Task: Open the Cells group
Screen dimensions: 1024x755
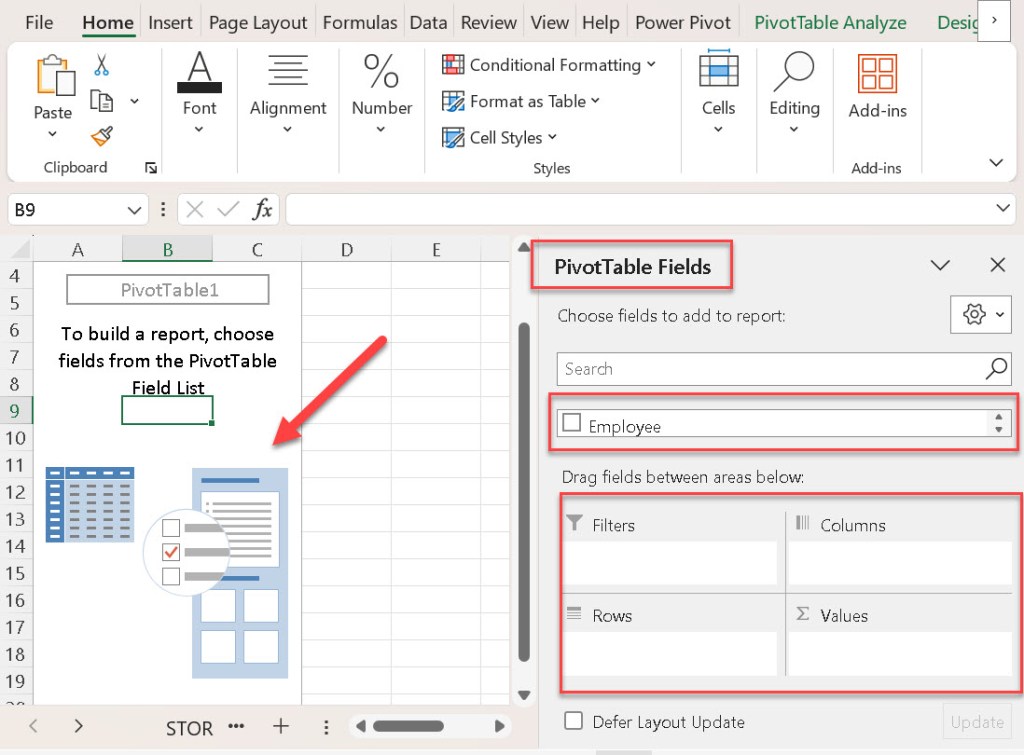Action: click(x=718, y=92)
